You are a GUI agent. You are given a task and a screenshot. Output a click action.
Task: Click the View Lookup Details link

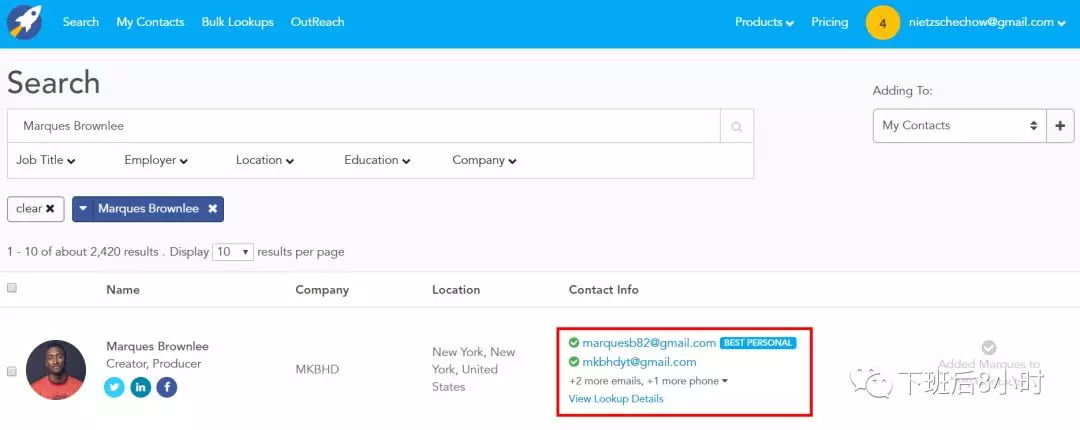[616, 399]
